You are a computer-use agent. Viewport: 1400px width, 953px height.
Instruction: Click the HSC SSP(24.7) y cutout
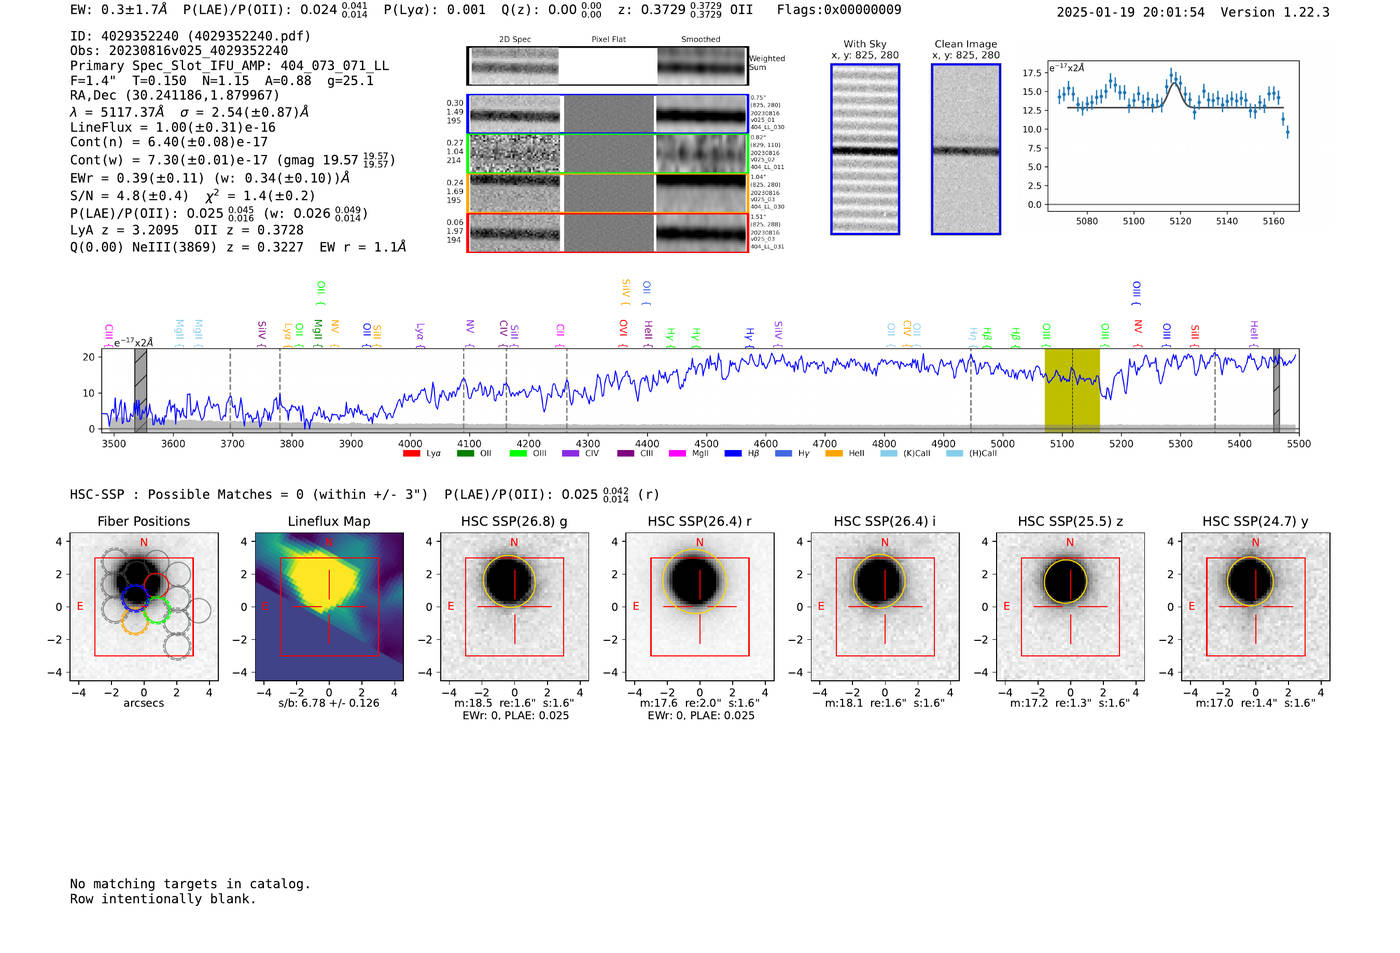click(x=1256, y=607)
